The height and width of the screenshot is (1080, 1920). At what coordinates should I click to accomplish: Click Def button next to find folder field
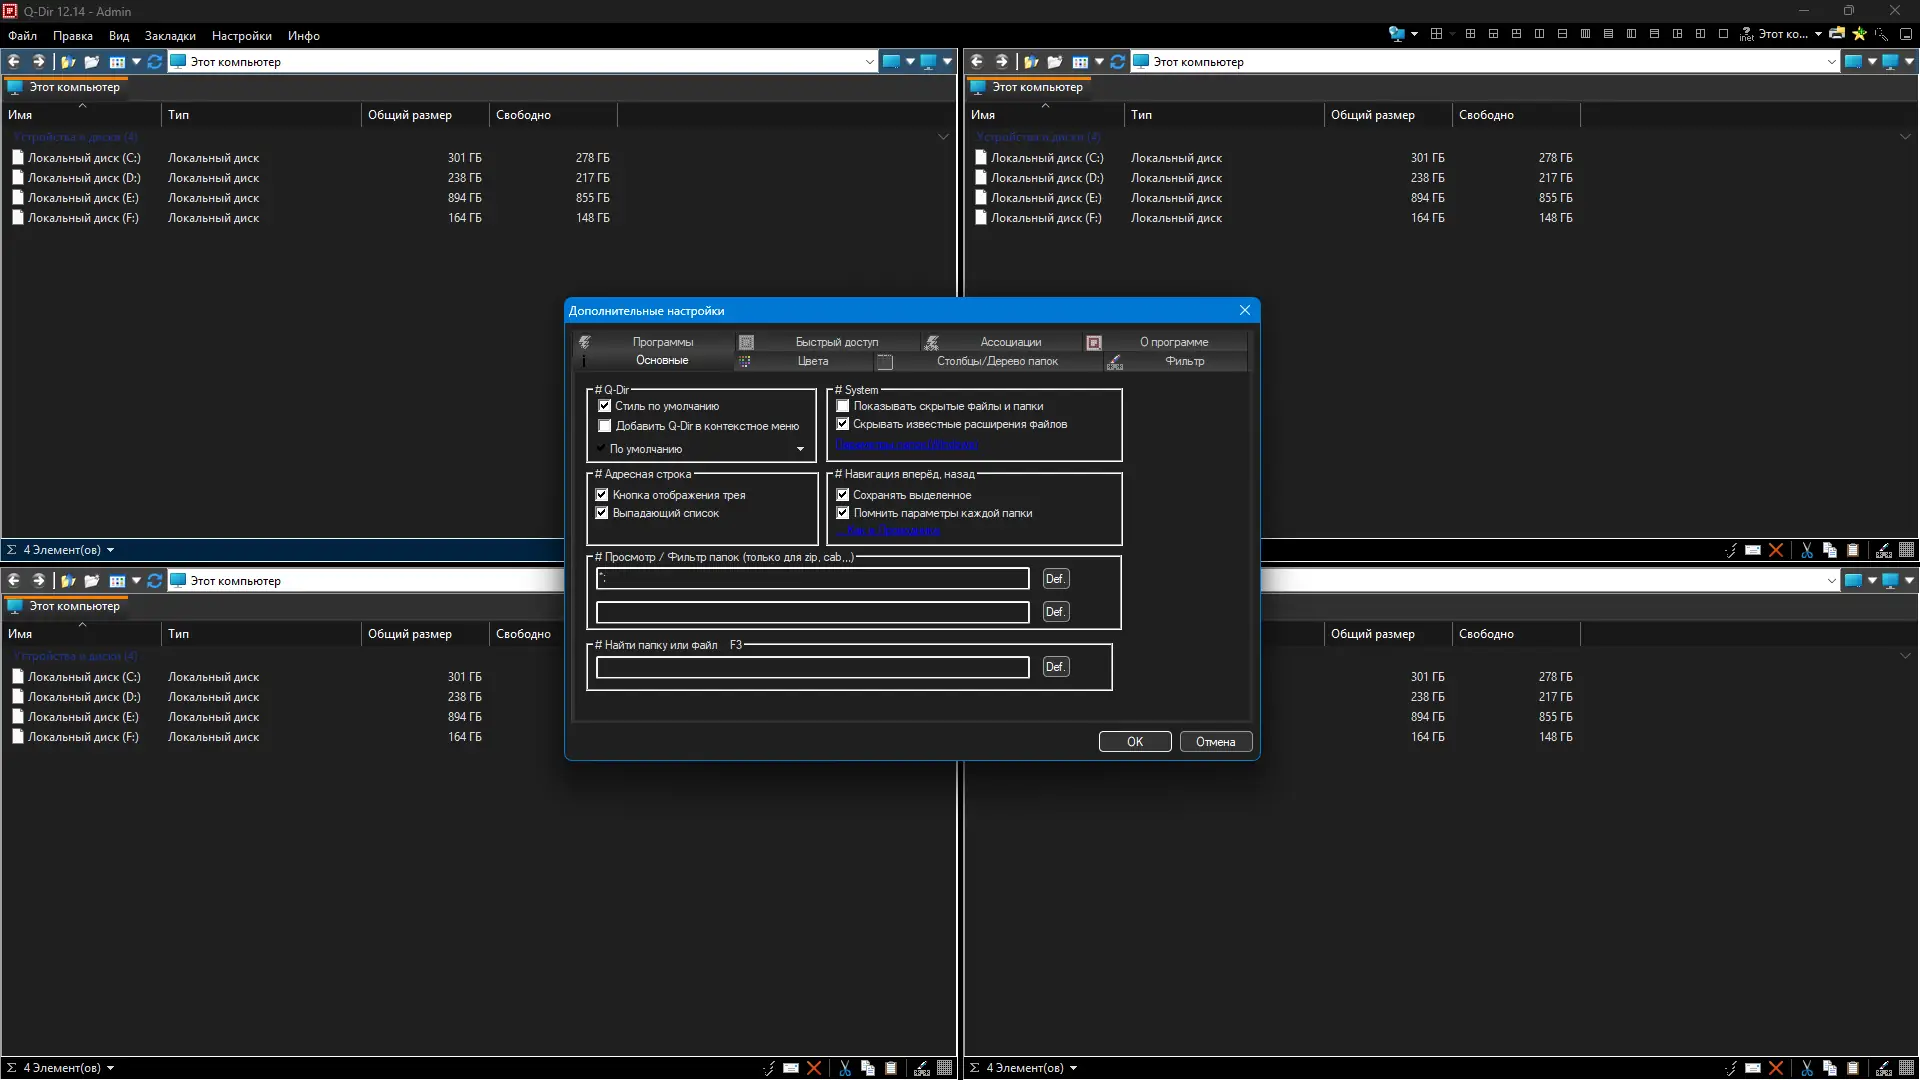[1055, 667]
